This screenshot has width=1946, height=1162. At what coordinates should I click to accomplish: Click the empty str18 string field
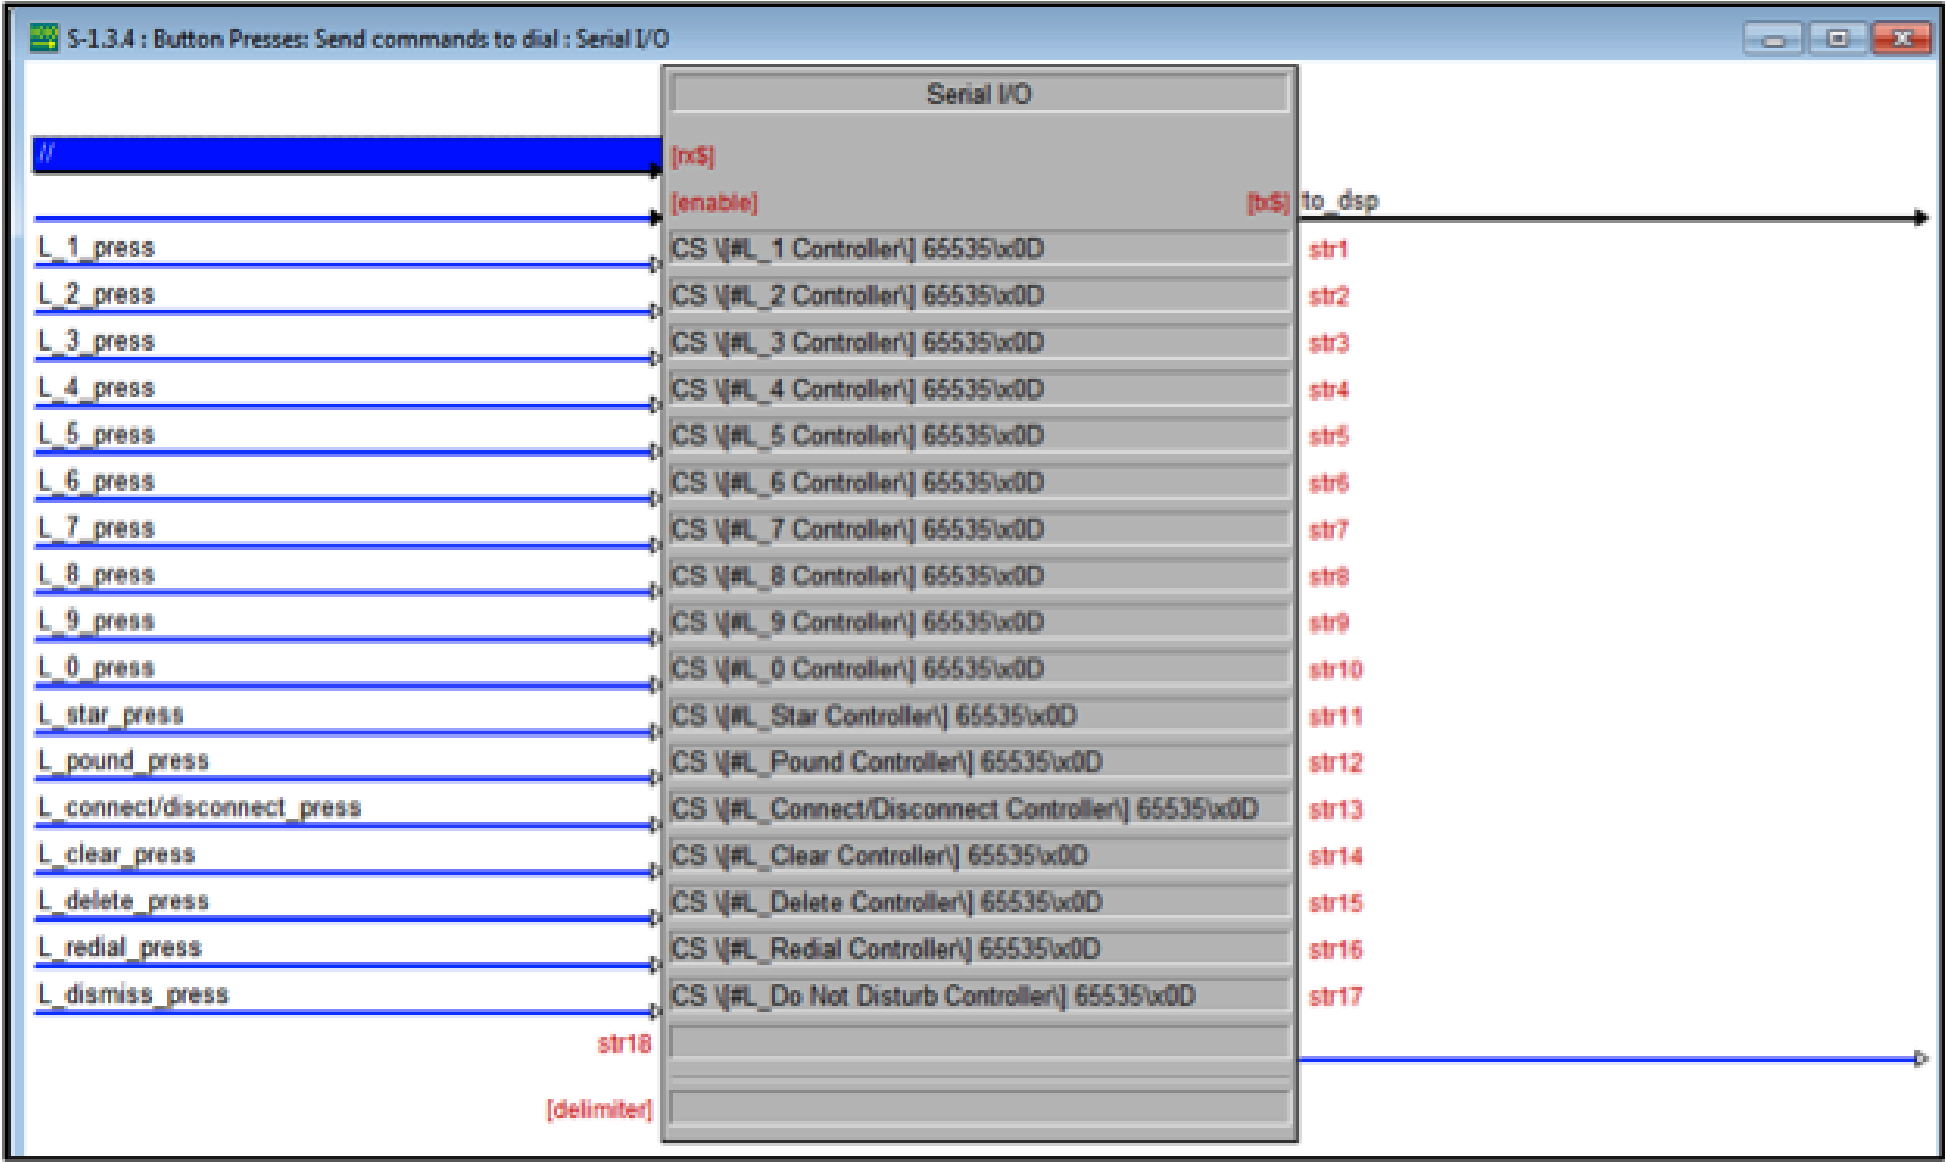pos(978,1043)
